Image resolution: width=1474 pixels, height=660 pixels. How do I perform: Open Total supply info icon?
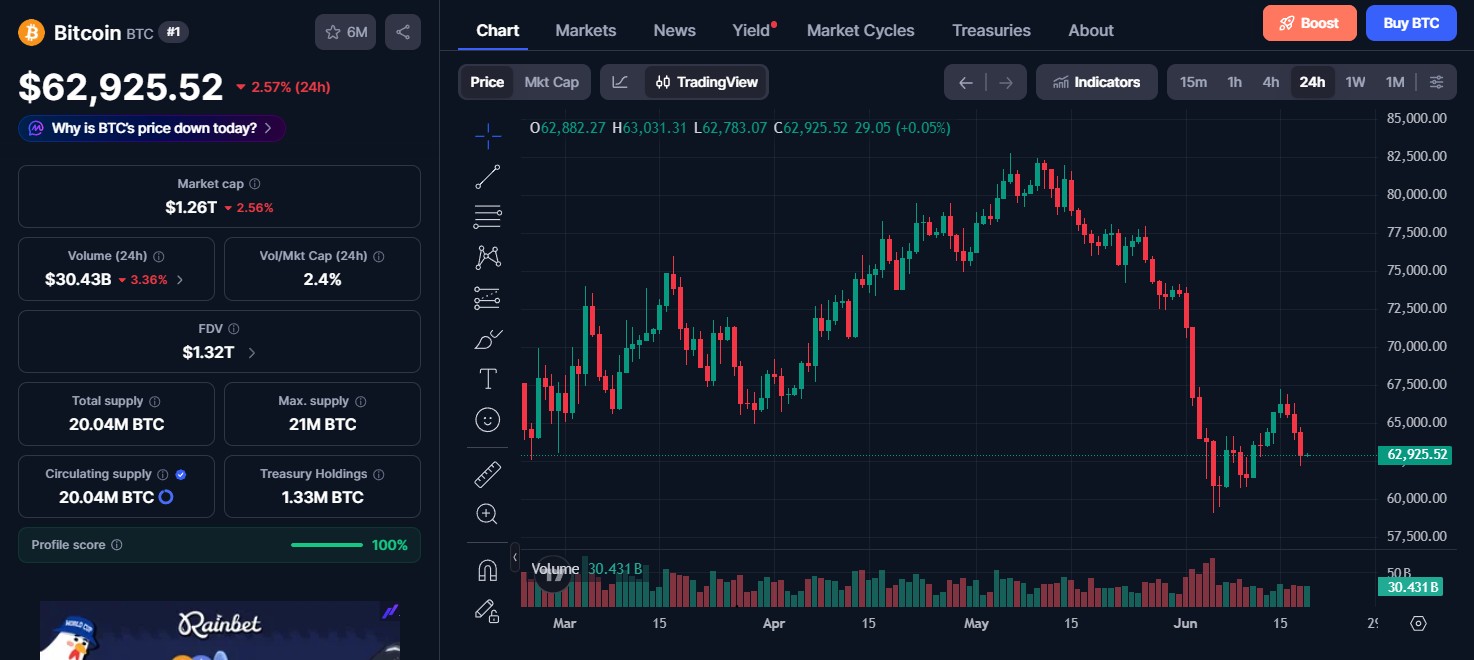tap(155, 401)
